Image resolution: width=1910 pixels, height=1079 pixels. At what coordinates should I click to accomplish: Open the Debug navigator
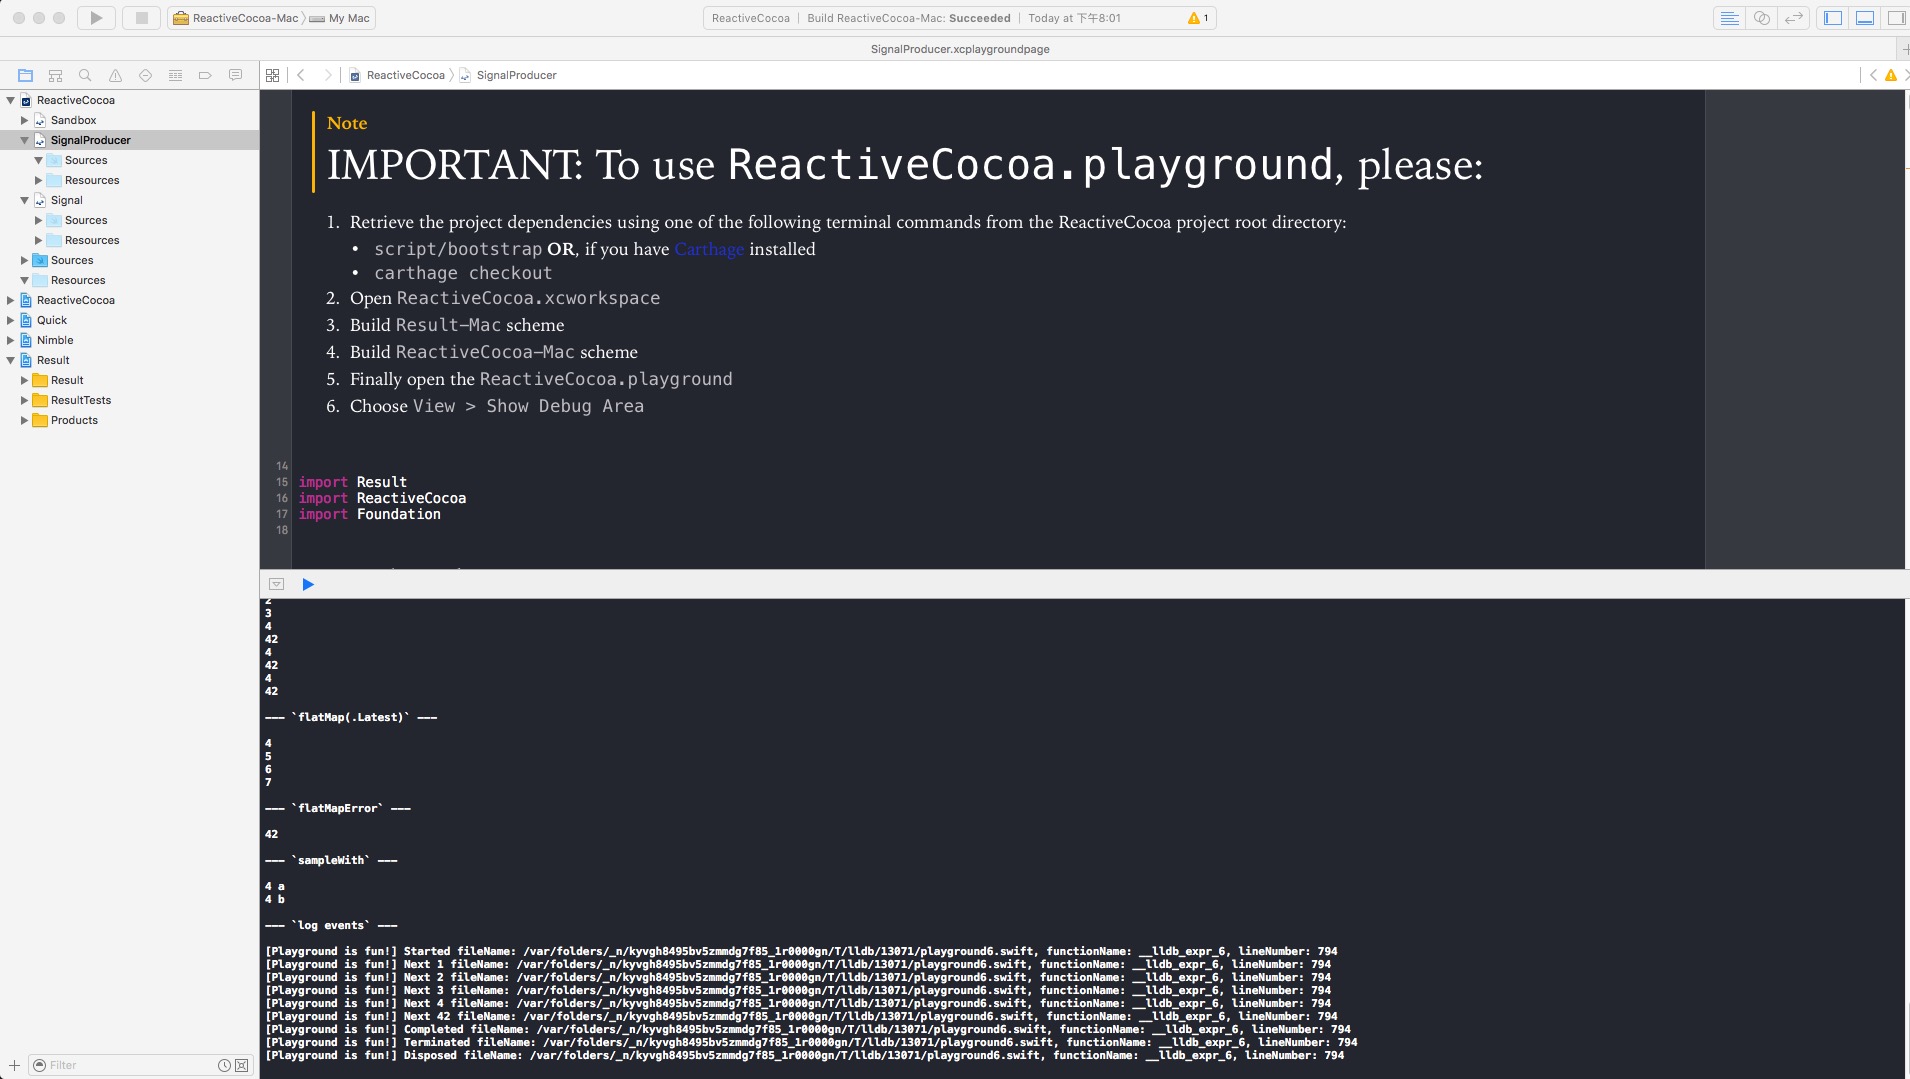[x=175, y=75]
